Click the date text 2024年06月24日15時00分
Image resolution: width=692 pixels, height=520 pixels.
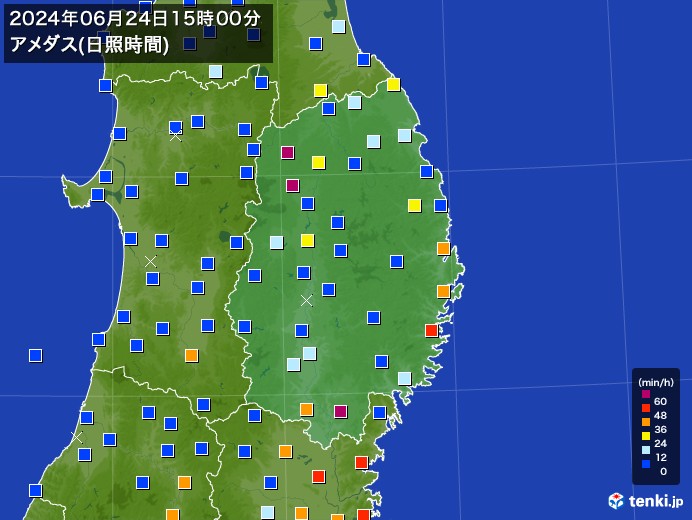pyautogui.click(x=135, y=19)
